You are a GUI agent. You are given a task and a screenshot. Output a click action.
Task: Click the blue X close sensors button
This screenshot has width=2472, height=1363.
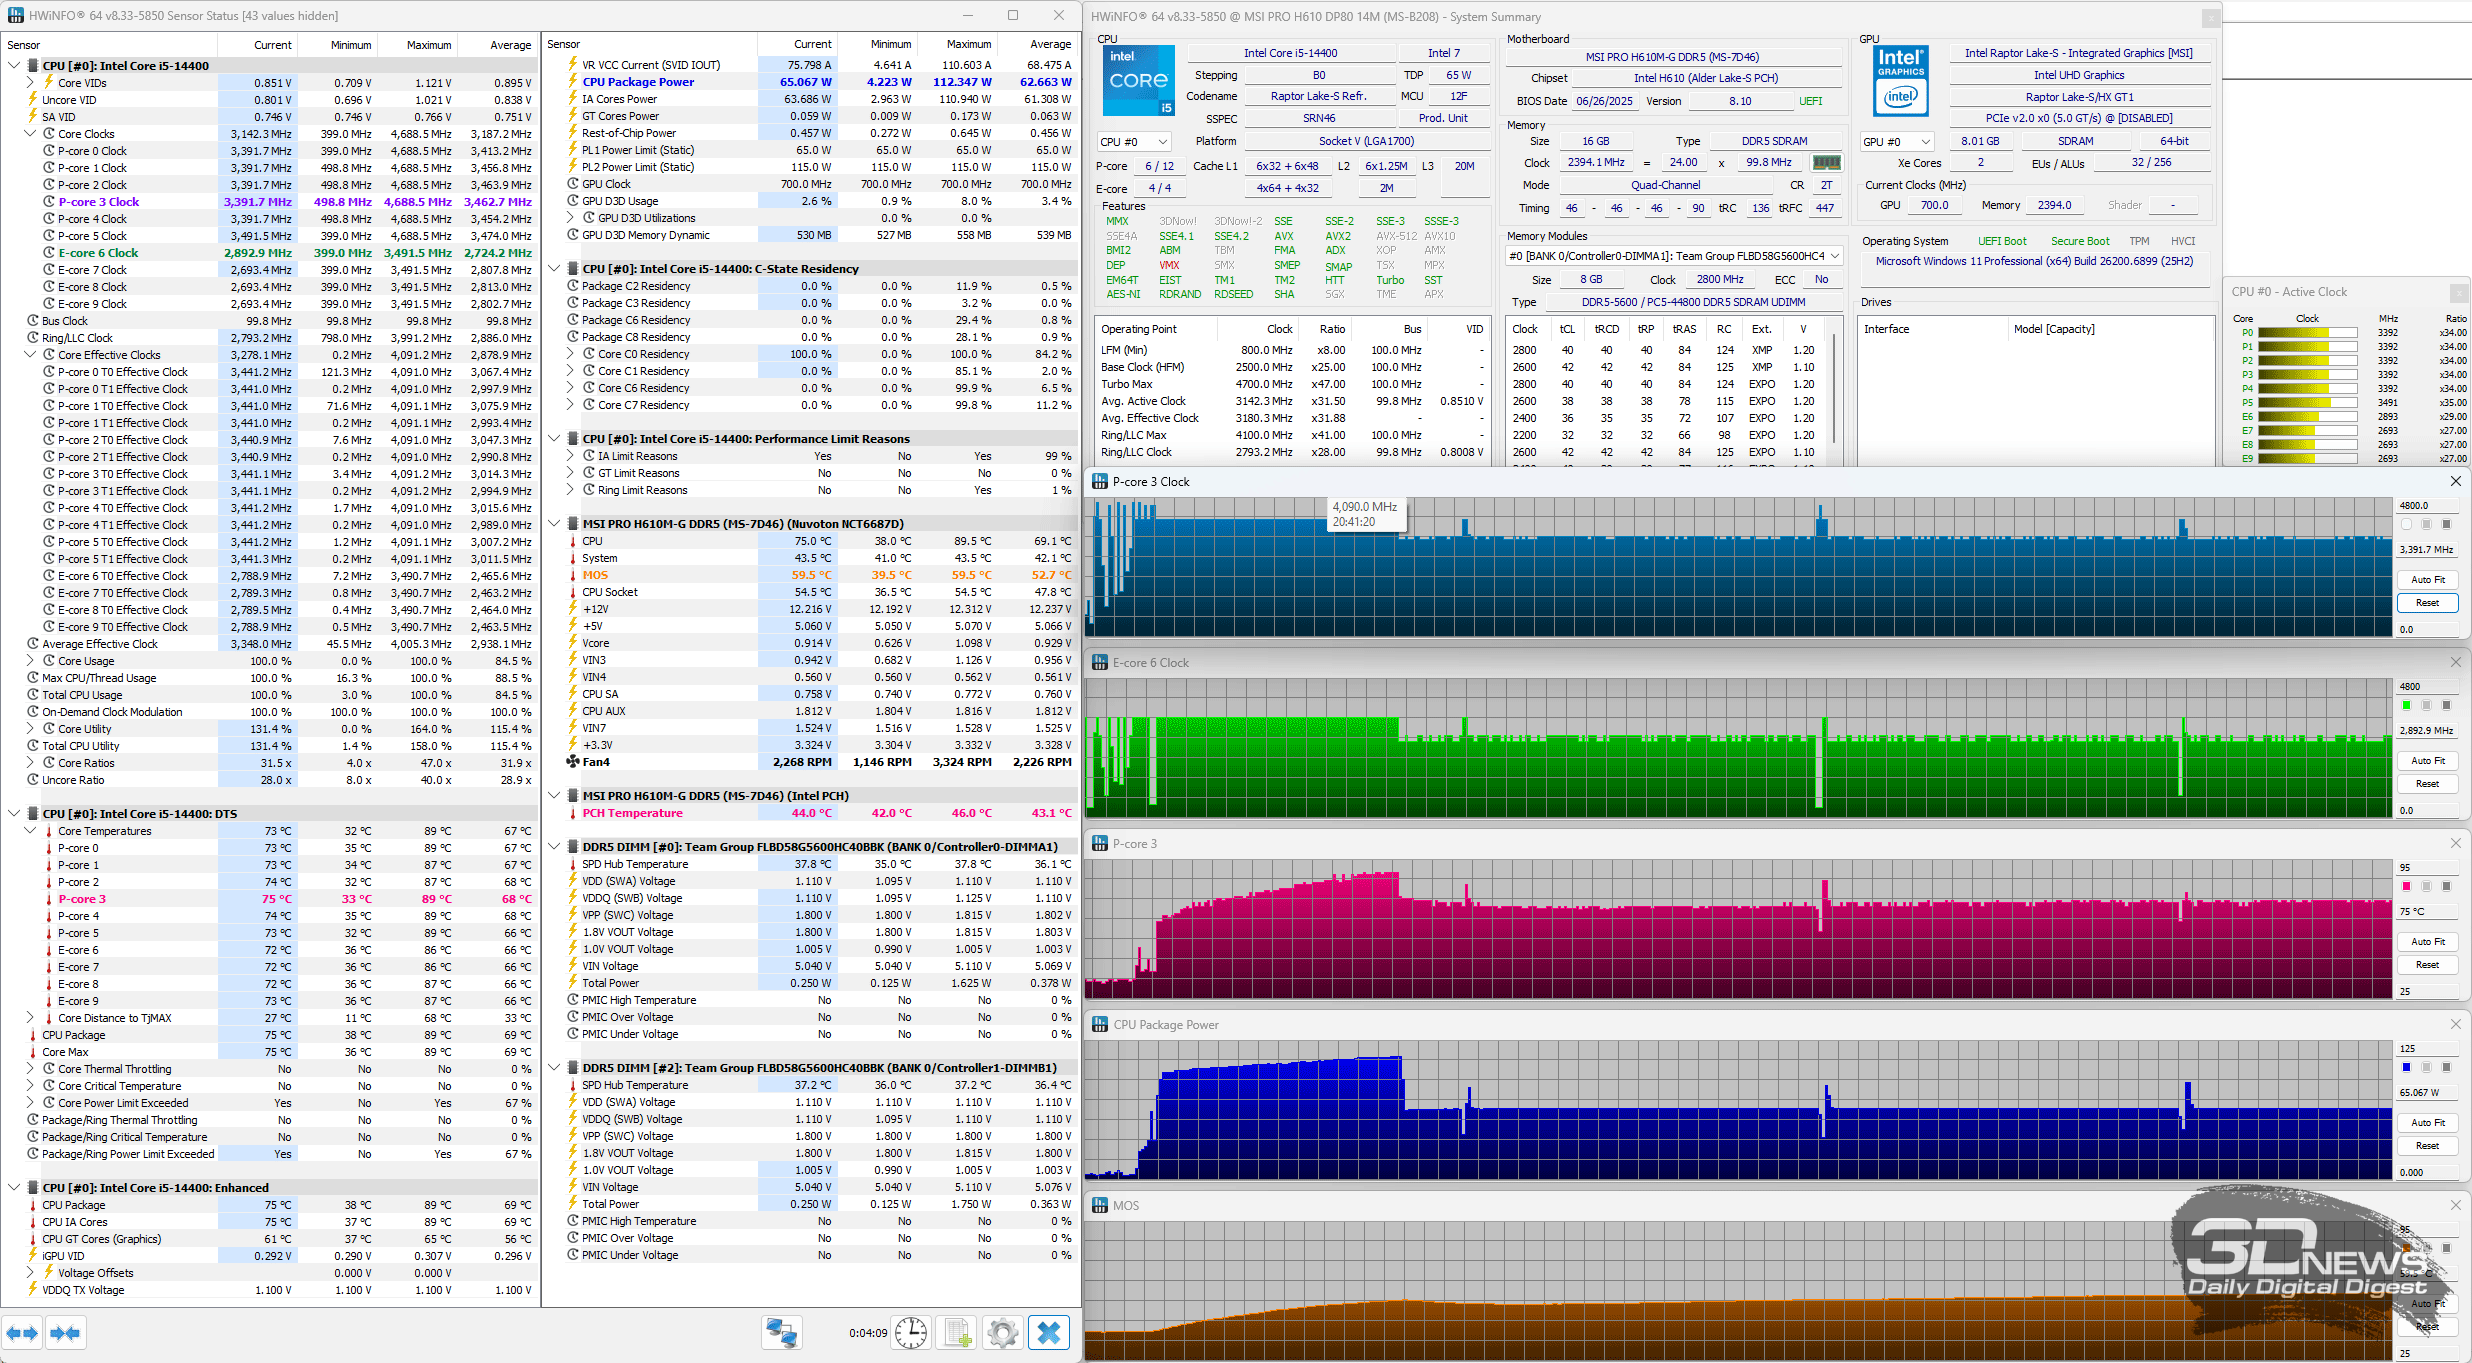1049,1333
